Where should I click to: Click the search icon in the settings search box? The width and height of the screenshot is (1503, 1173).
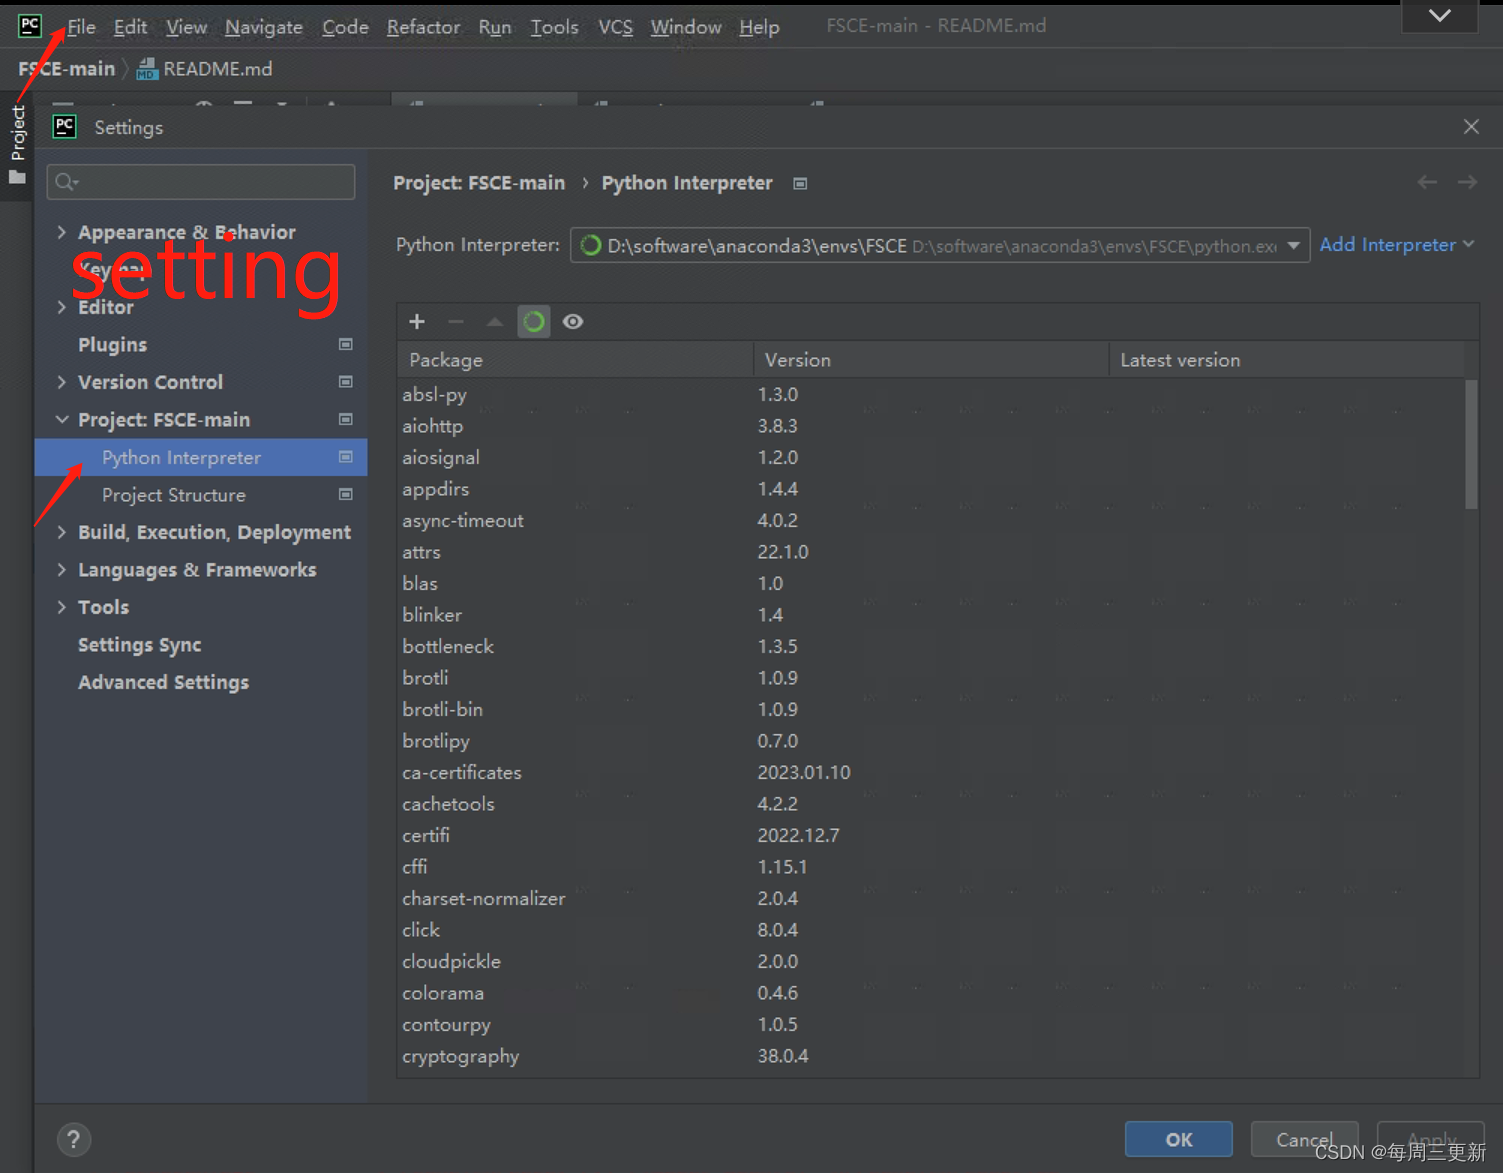point(66,182)
